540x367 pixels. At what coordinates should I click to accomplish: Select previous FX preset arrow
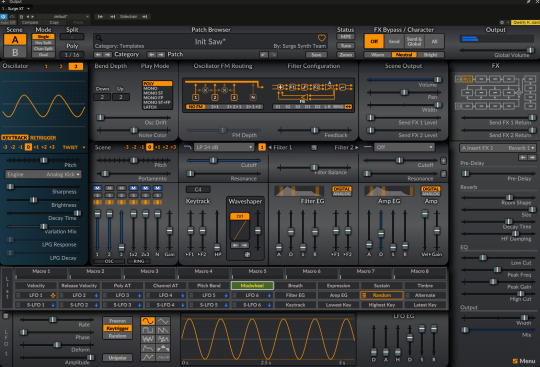[523, 157]
